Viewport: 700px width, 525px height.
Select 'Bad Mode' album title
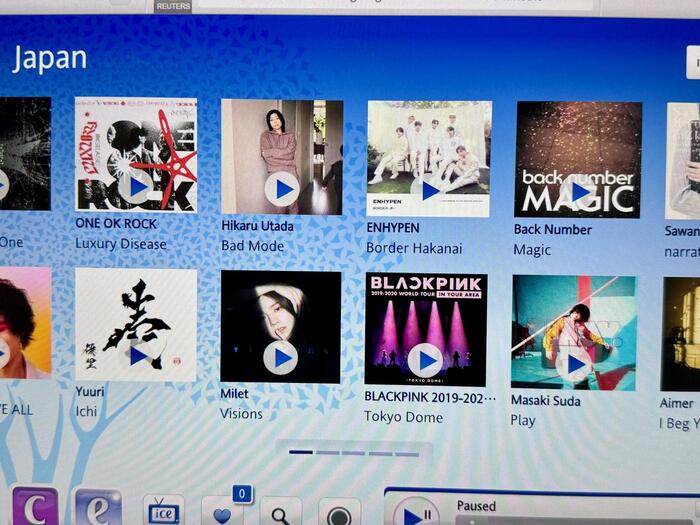[x=253, y=246]
